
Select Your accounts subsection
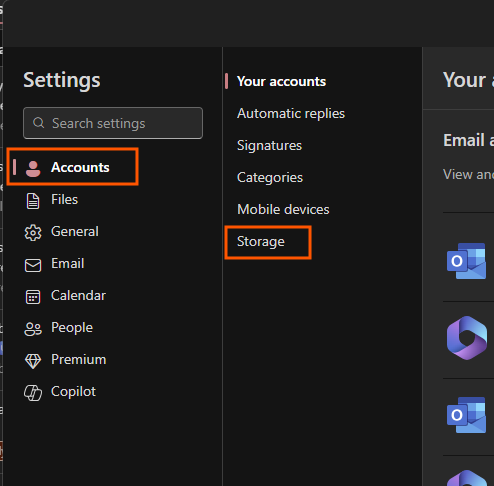[281, 81]
